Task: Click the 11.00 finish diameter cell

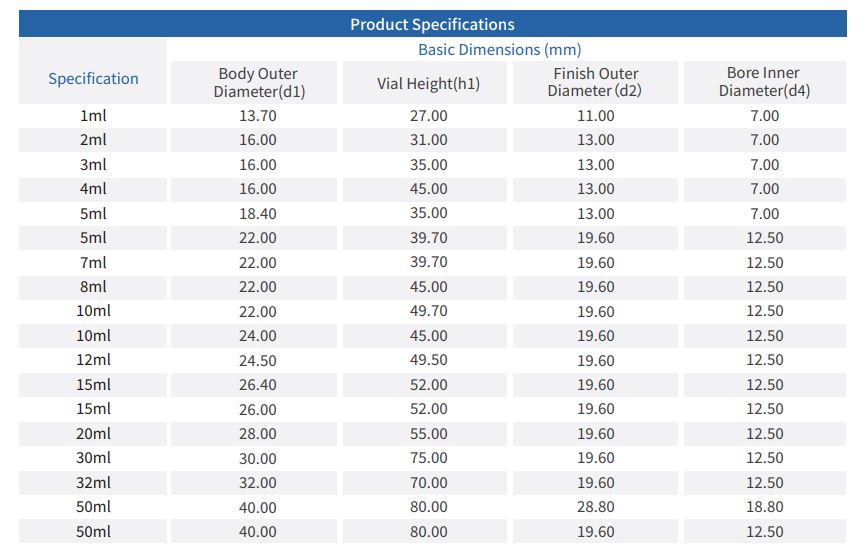Action: [x=595, y=116]
